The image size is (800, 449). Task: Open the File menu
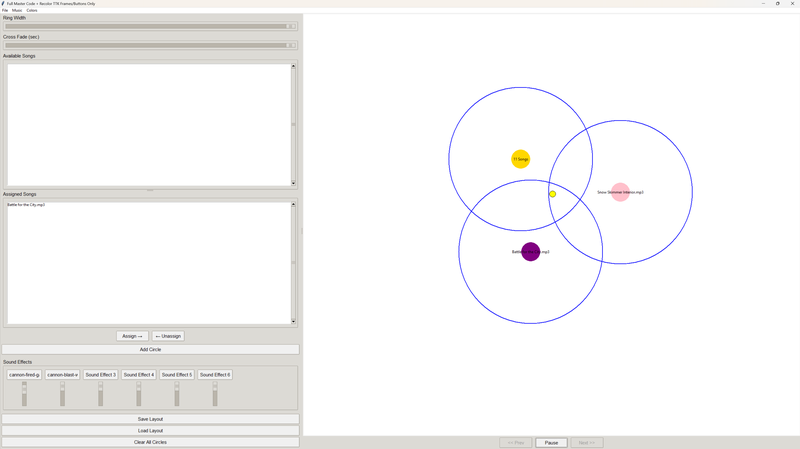click(x=5, y=10)
